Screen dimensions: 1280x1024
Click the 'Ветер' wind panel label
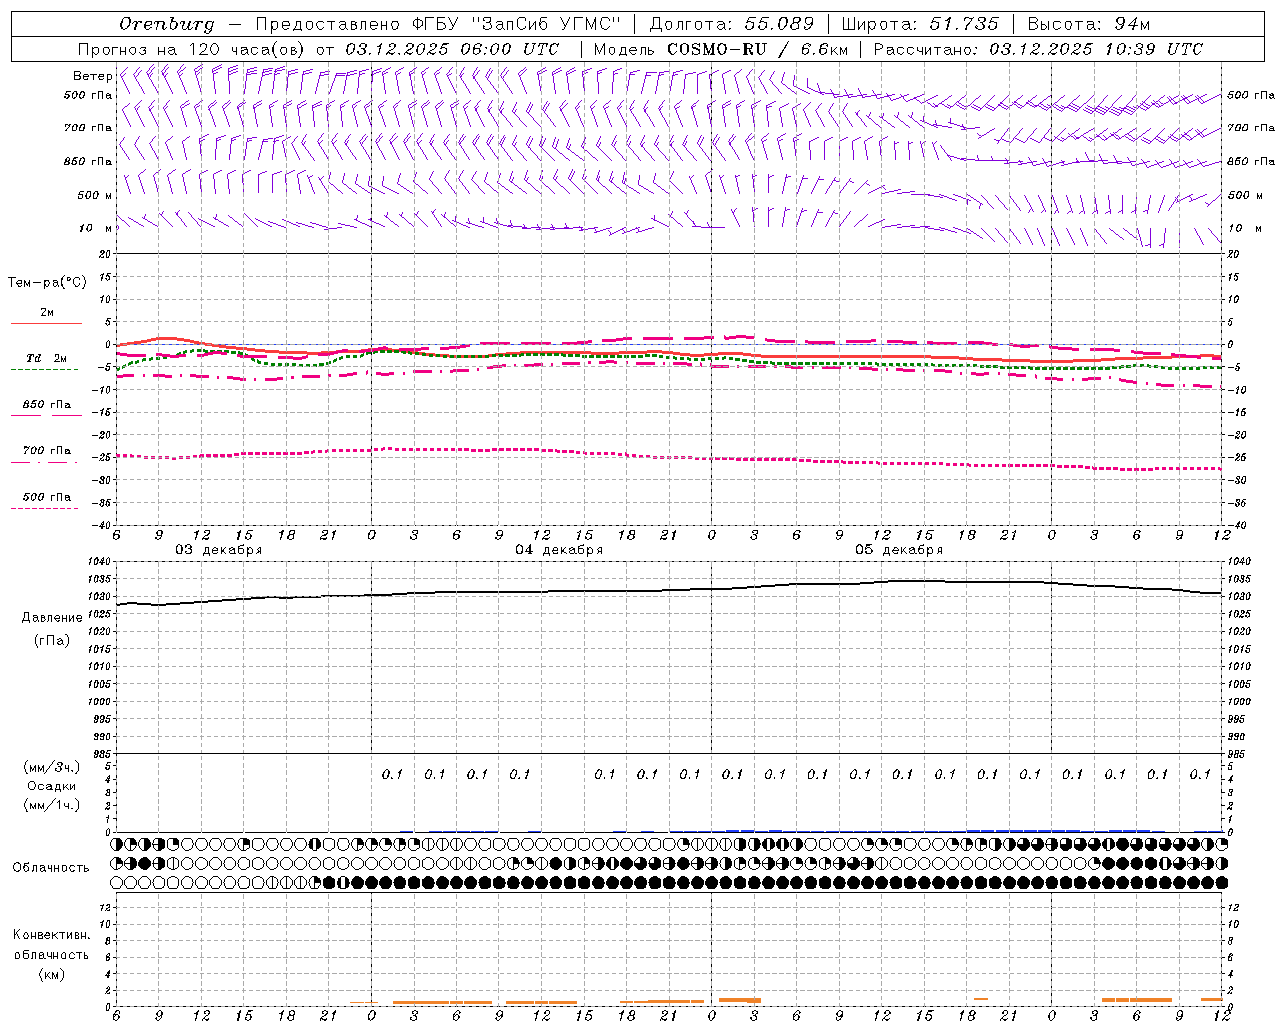click(x=93, y=76)
